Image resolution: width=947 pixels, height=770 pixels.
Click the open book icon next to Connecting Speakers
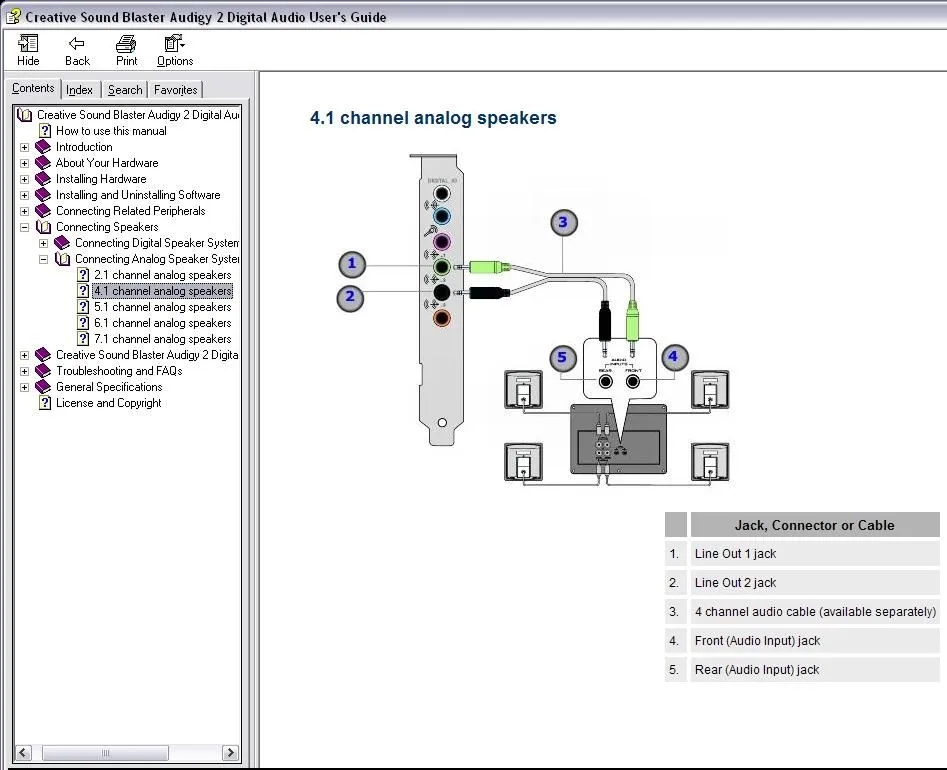pos(43,227)
